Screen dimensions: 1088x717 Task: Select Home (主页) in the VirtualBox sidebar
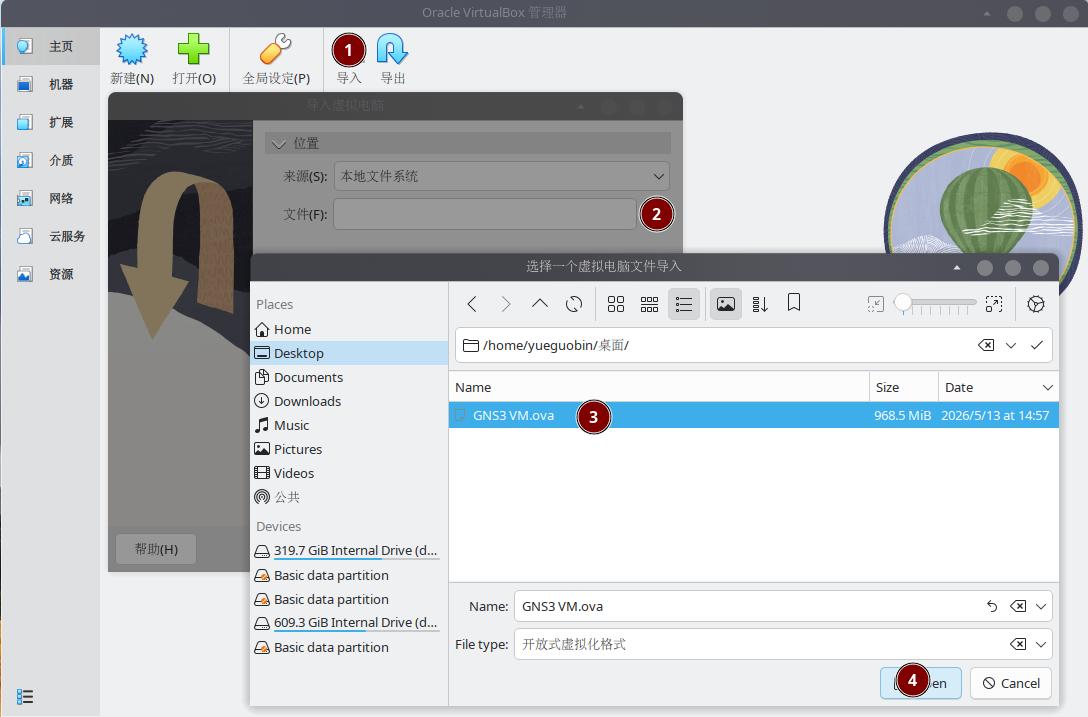pos(51,47)
